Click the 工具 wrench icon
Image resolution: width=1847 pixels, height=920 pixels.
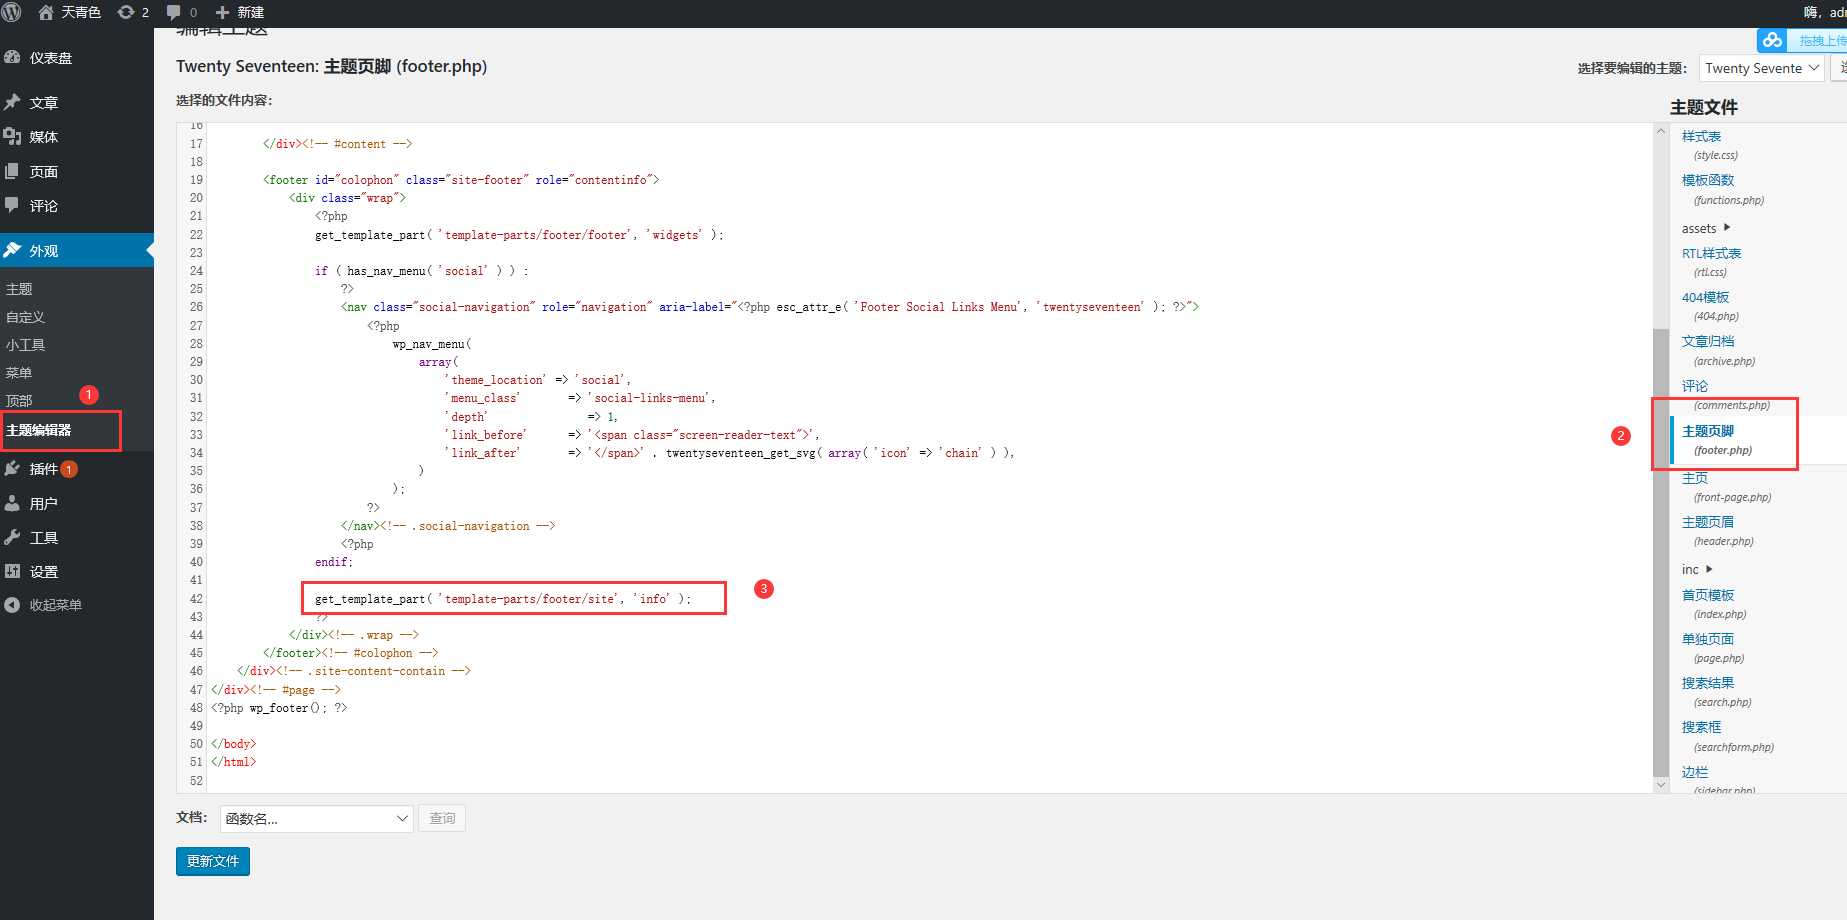[x=12, y=537]
